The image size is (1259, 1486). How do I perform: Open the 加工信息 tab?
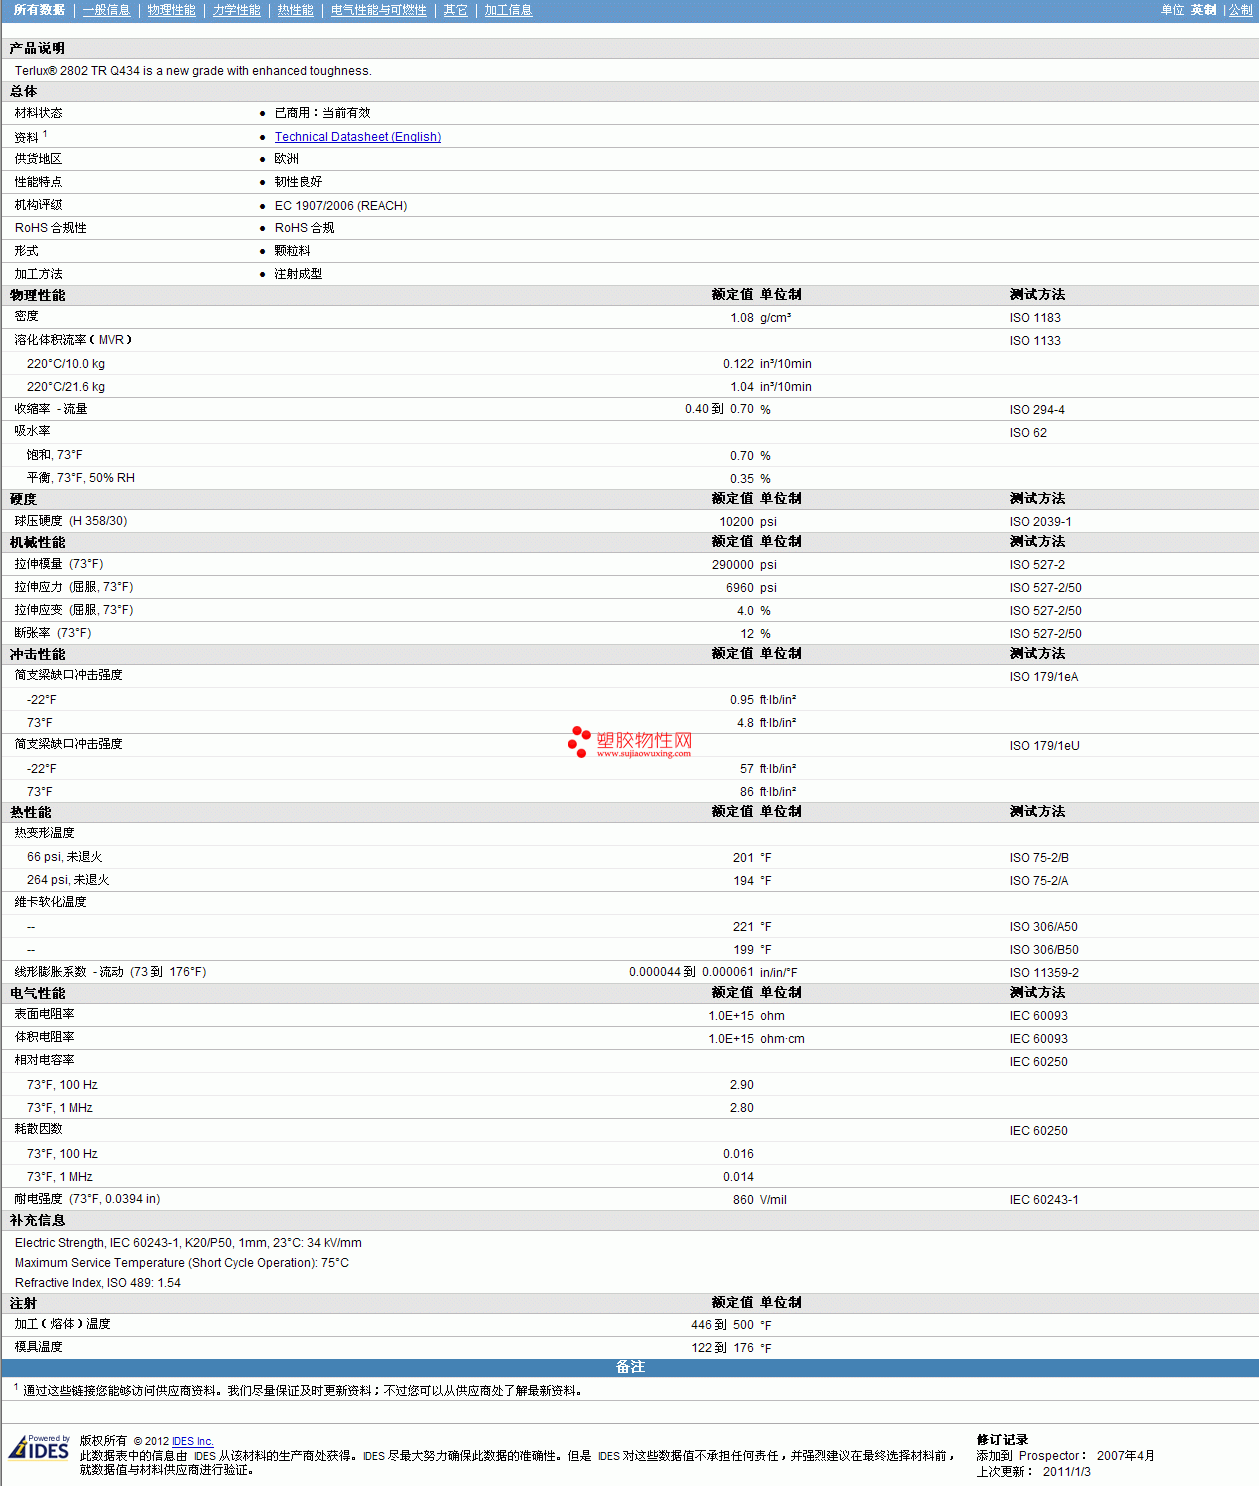[x=509, y=10]
